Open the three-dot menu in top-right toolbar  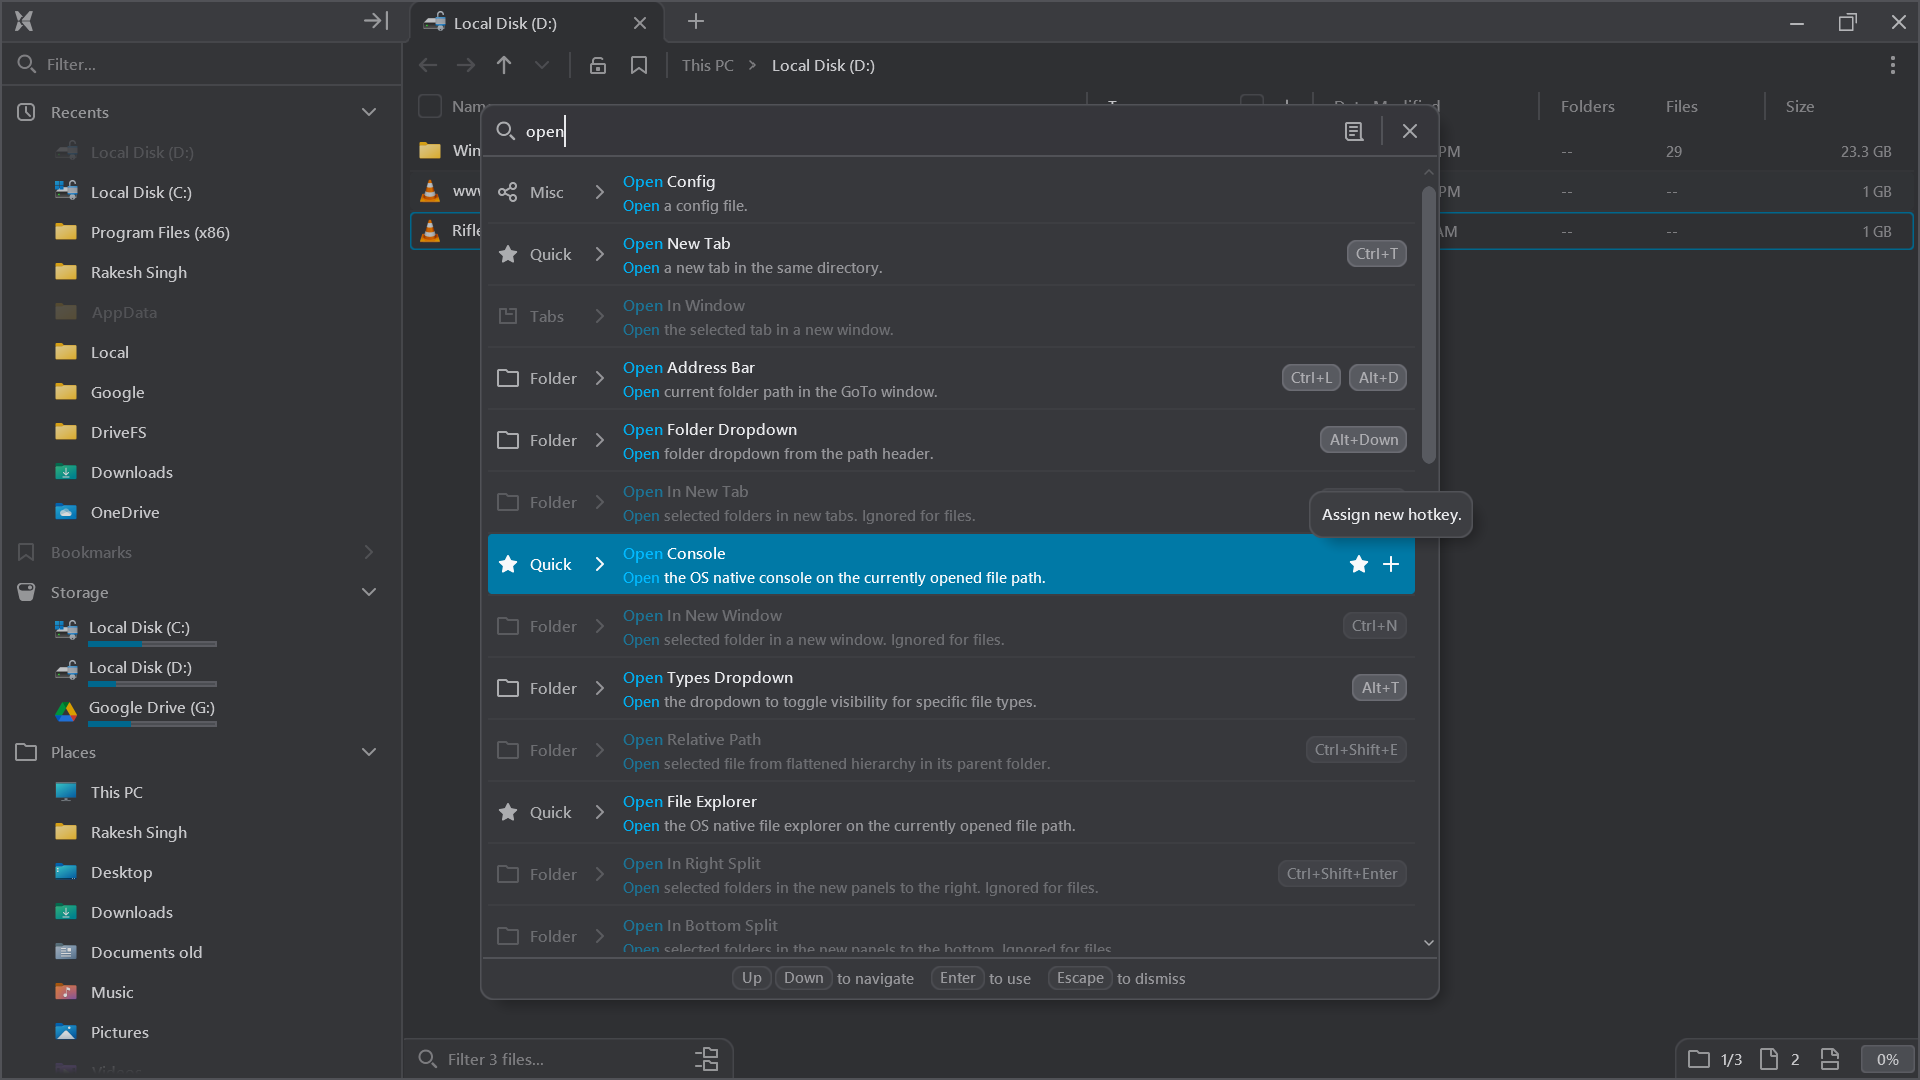tap(1893, 64)
